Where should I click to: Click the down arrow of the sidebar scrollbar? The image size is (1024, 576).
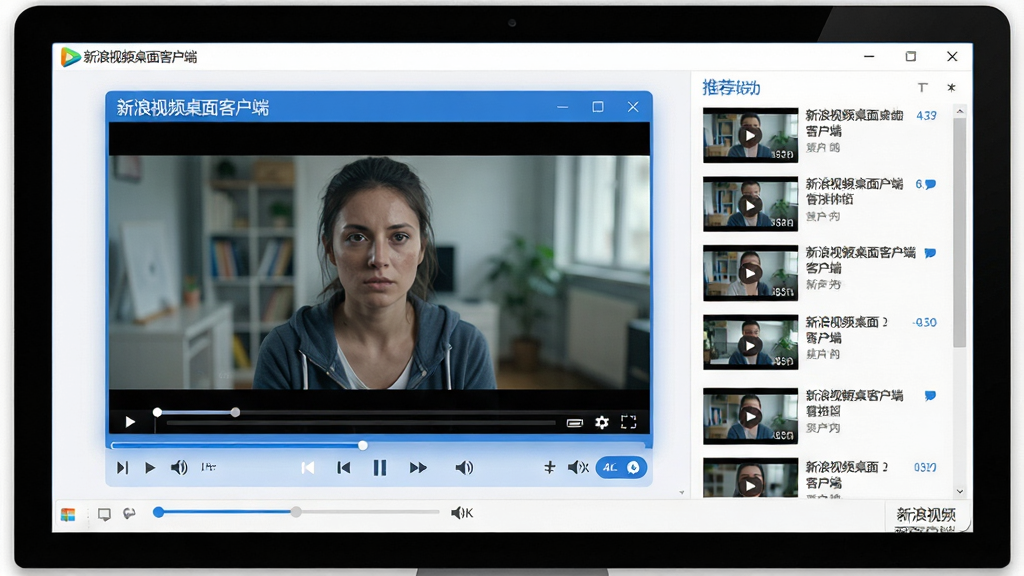point(959,491)
